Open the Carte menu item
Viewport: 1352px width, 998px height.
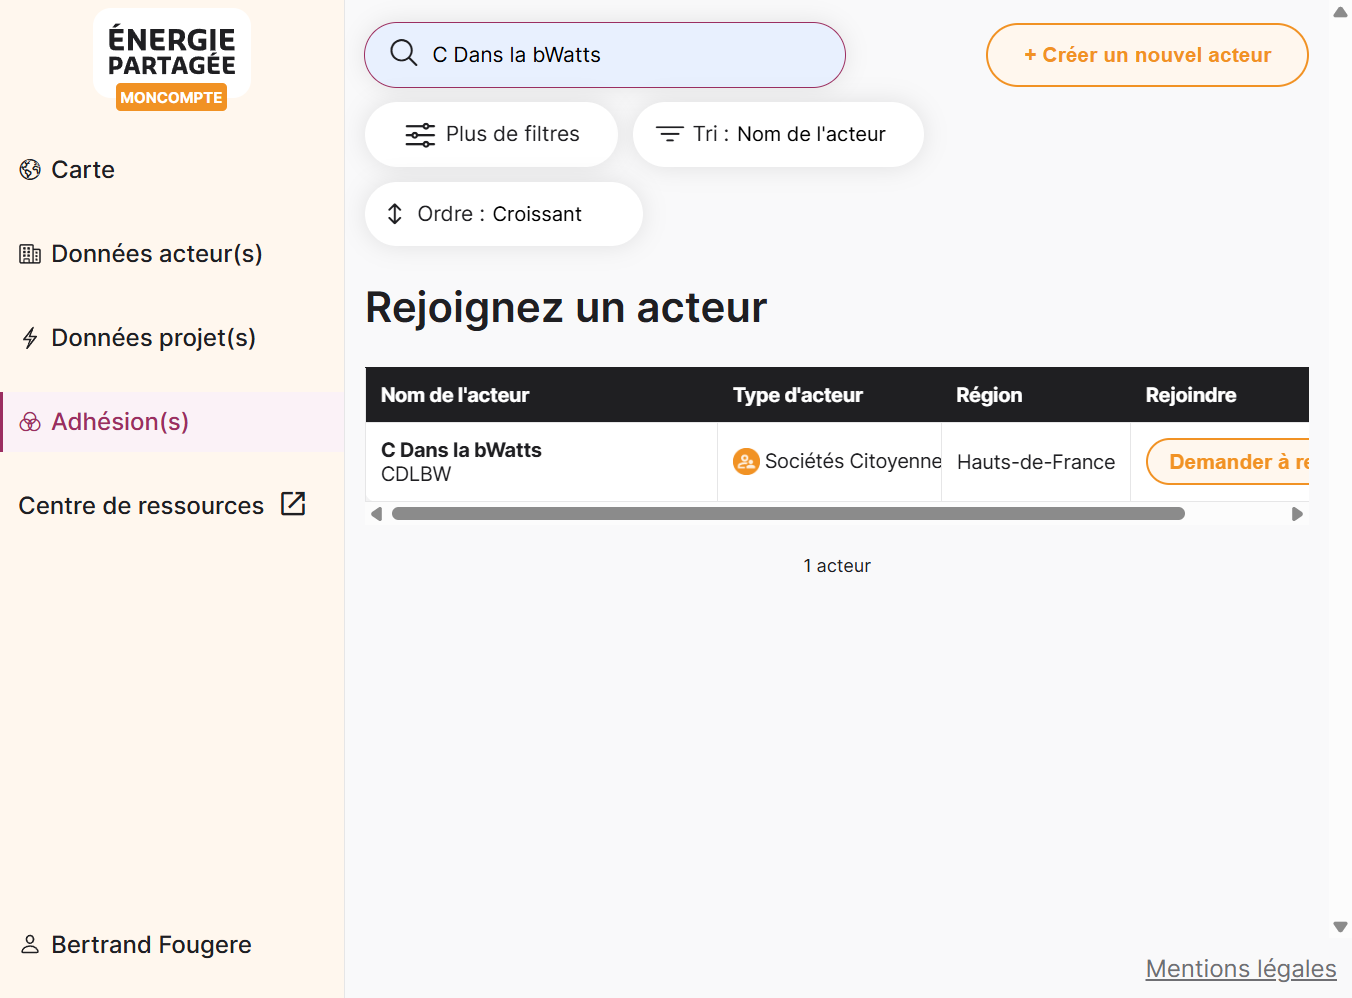pyautogui.click(x=172, y=170)
